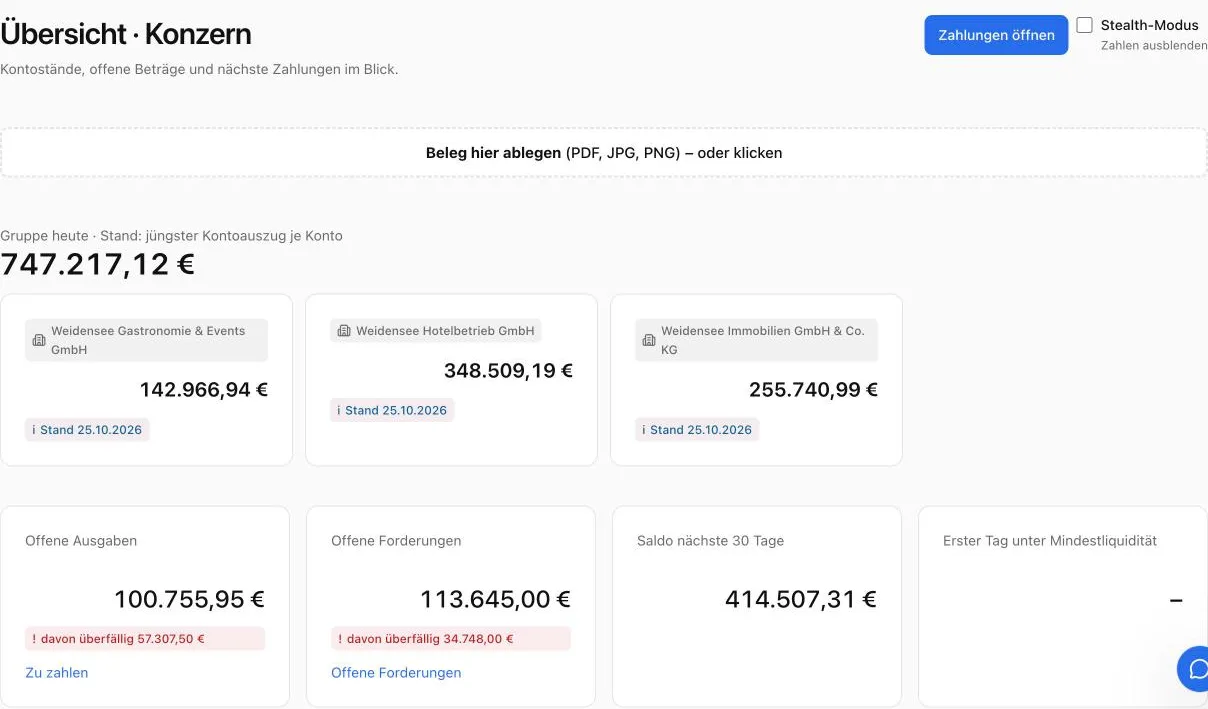Viewport: 1208px width, 709px height.
Task: Click building icon beside Weidensee Gastronomie & Events
Action: click(39, 340)
